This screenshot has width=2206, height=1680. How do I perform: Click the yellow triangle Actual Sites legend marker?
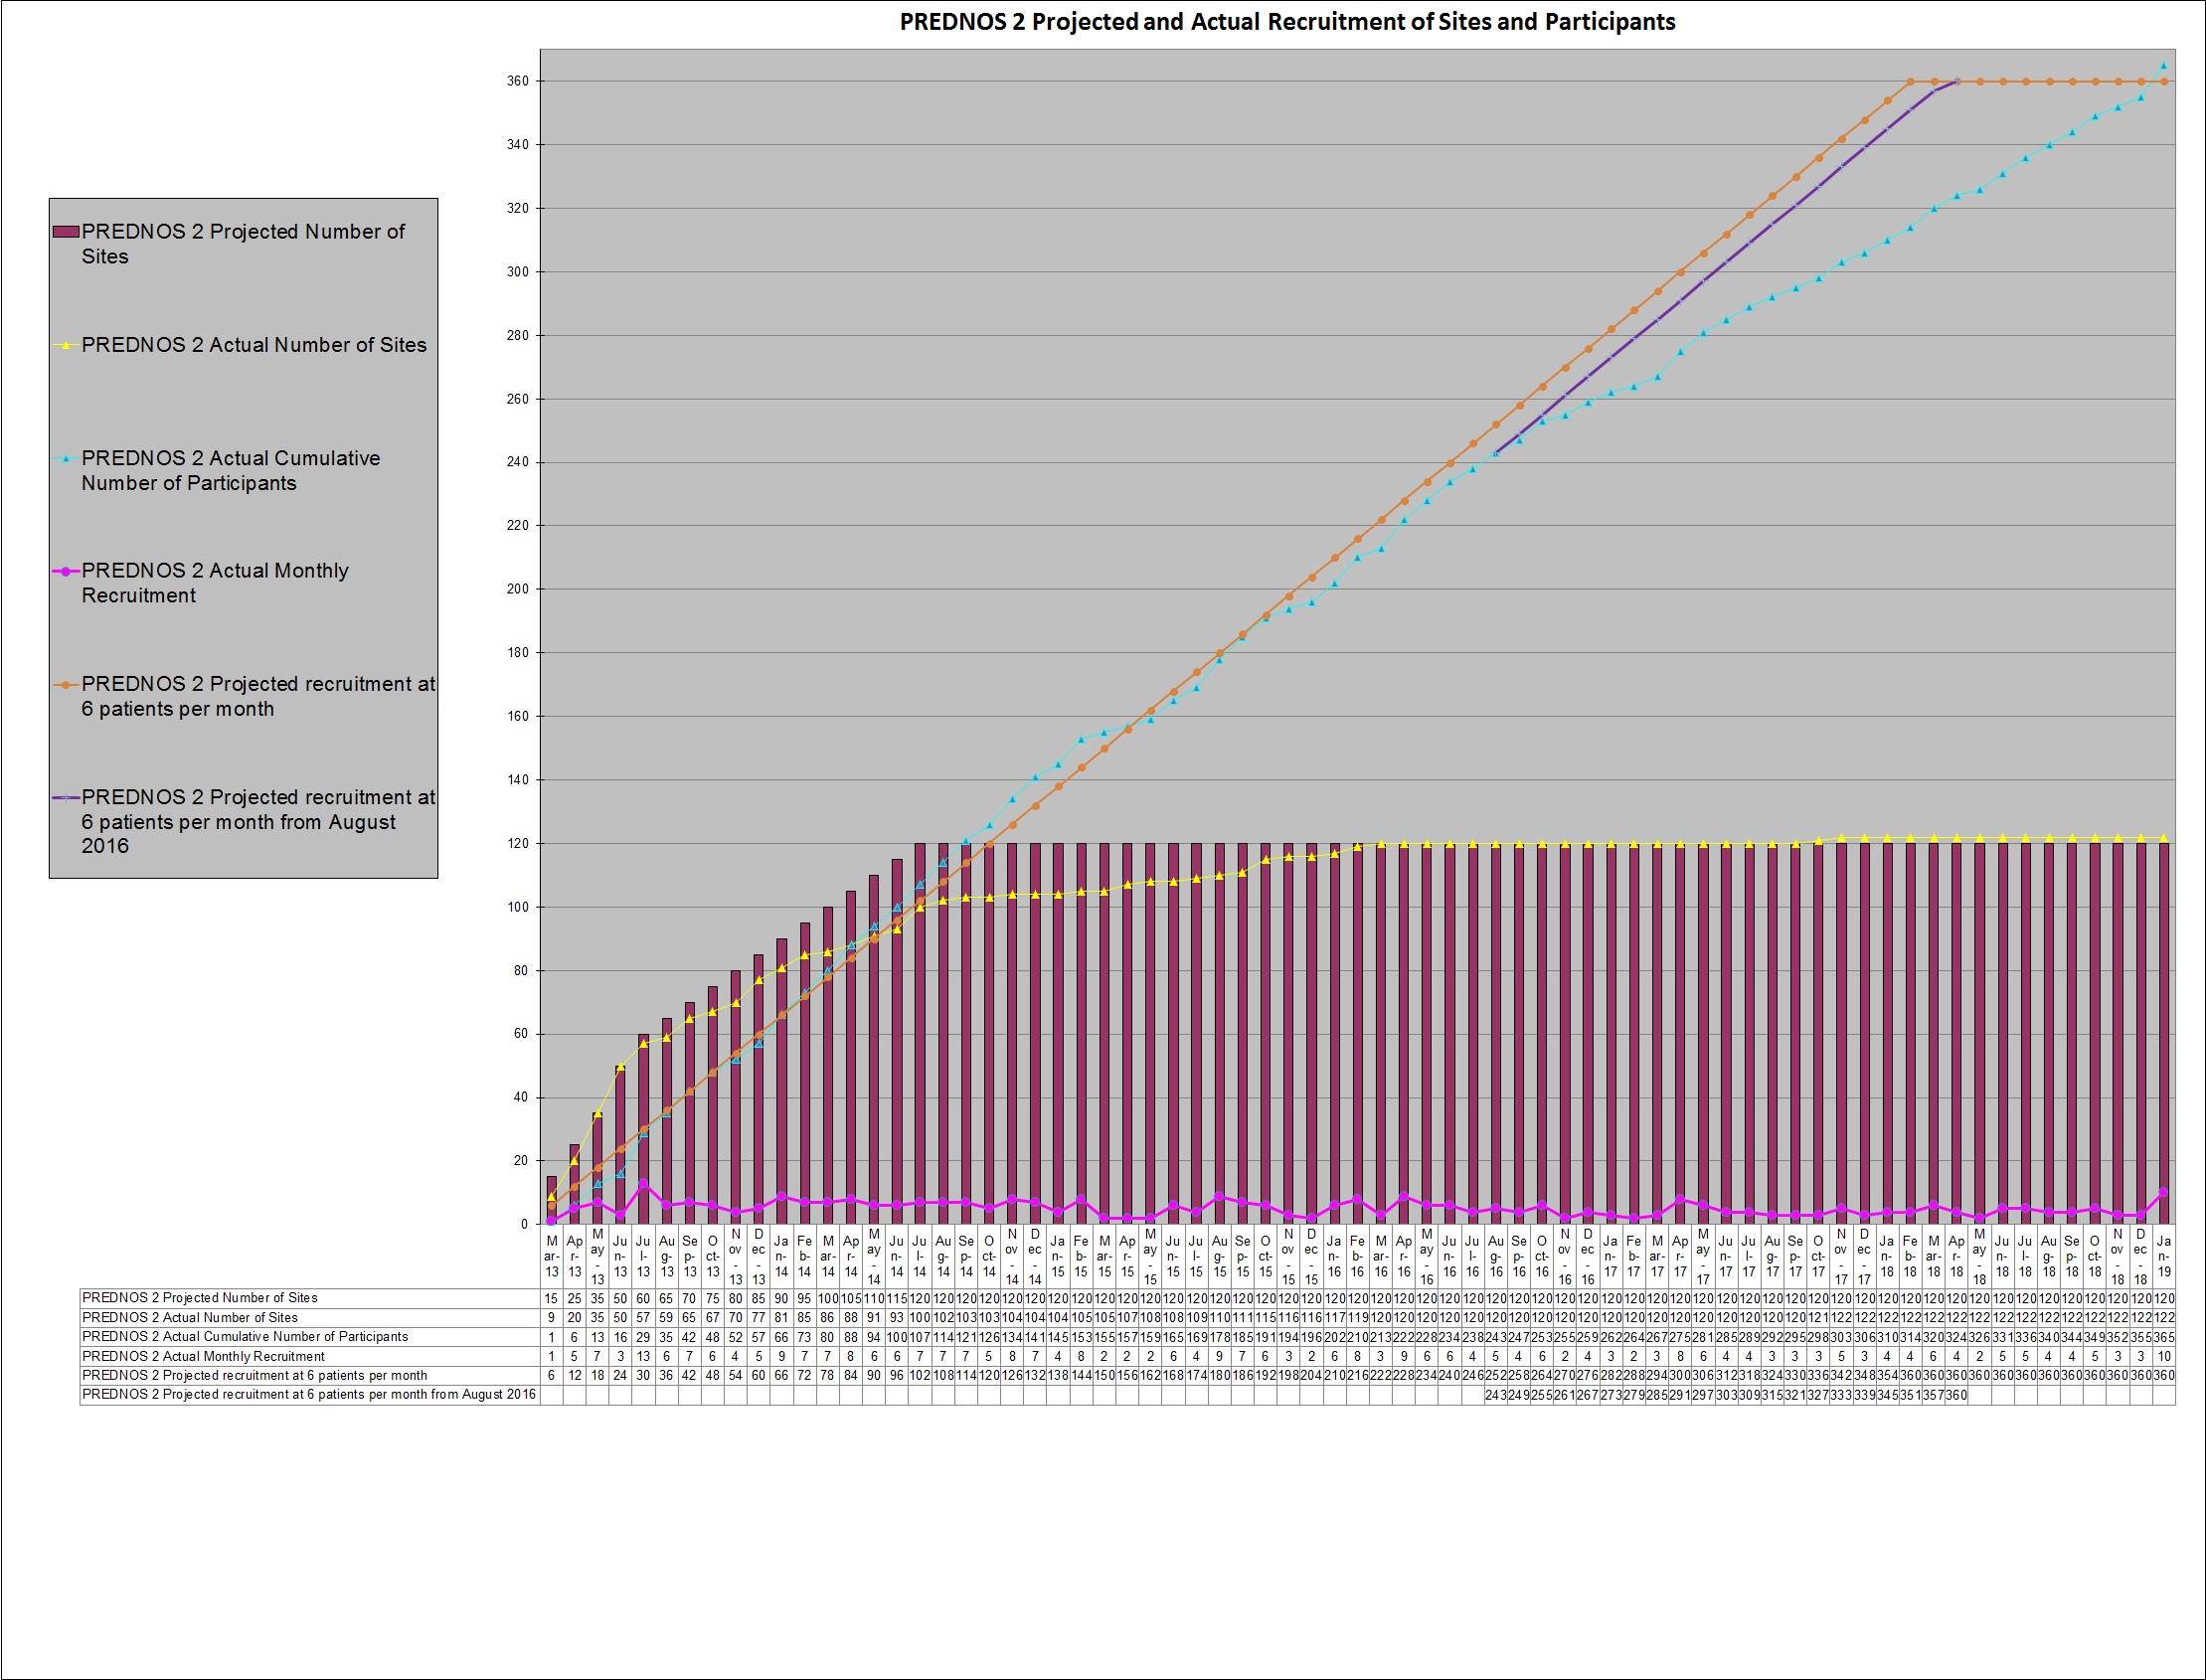(66, 345)
